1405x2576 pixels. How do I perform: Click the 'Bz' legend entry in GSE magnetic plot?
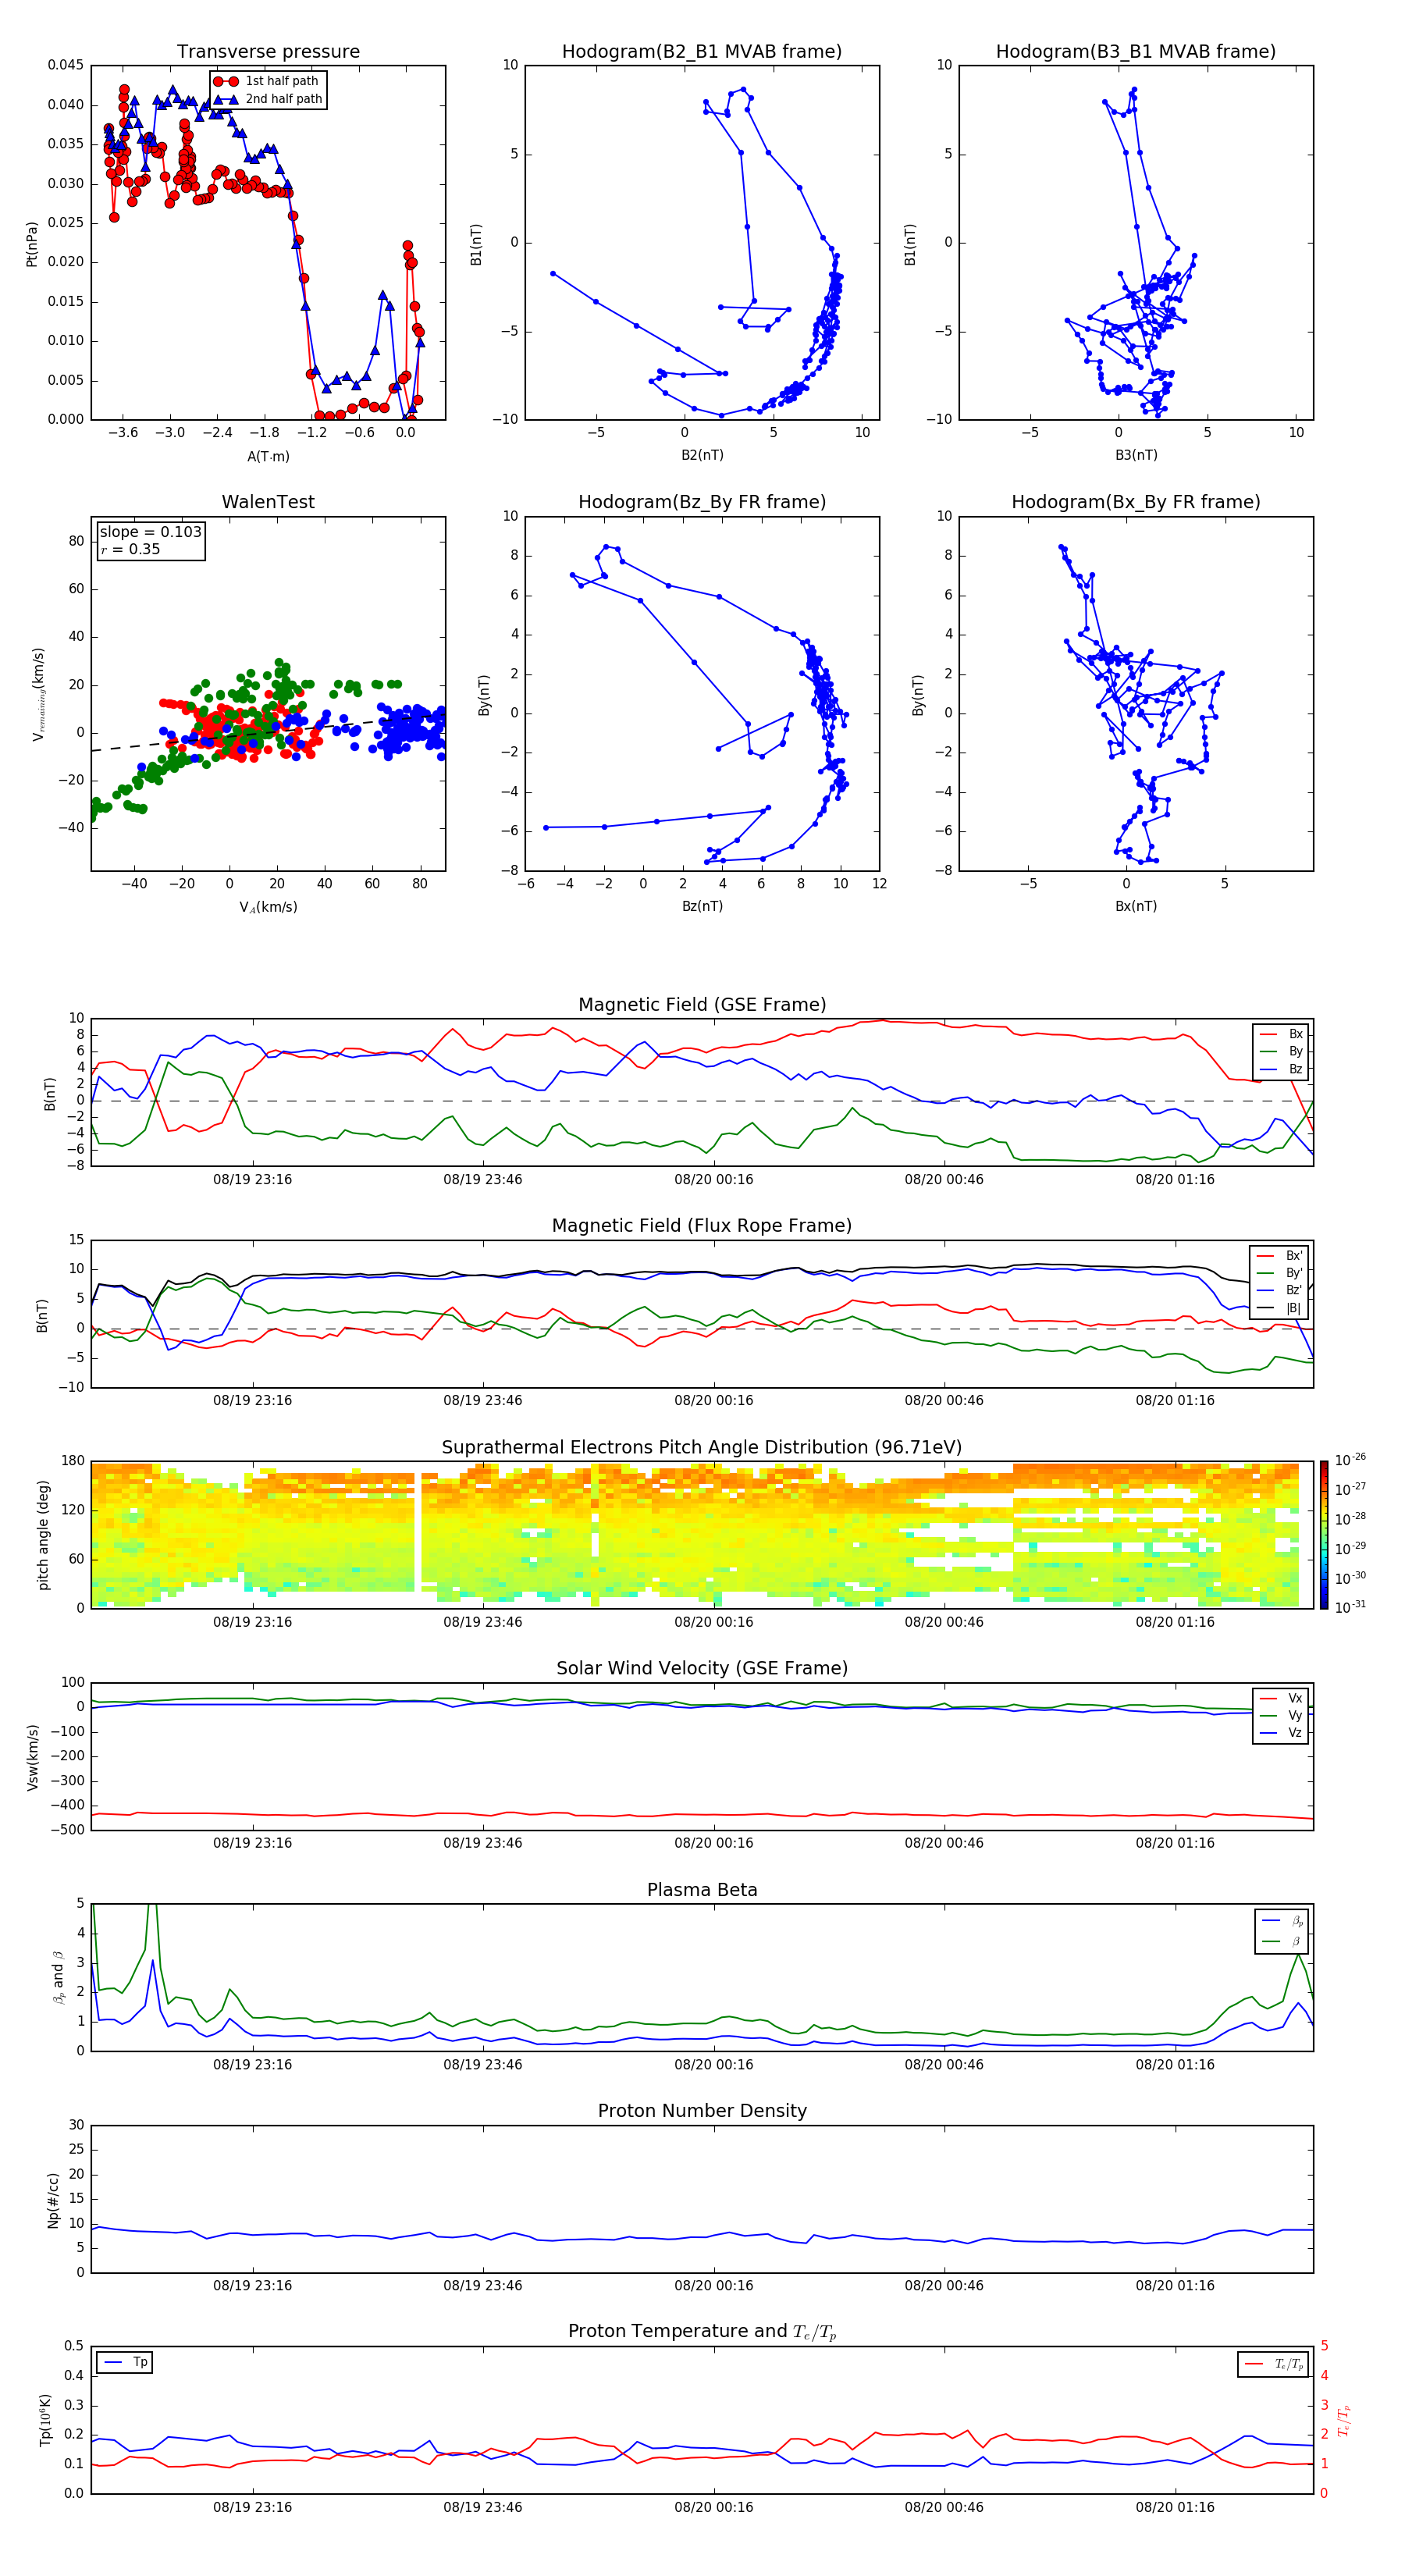tap(1282, 1069)
